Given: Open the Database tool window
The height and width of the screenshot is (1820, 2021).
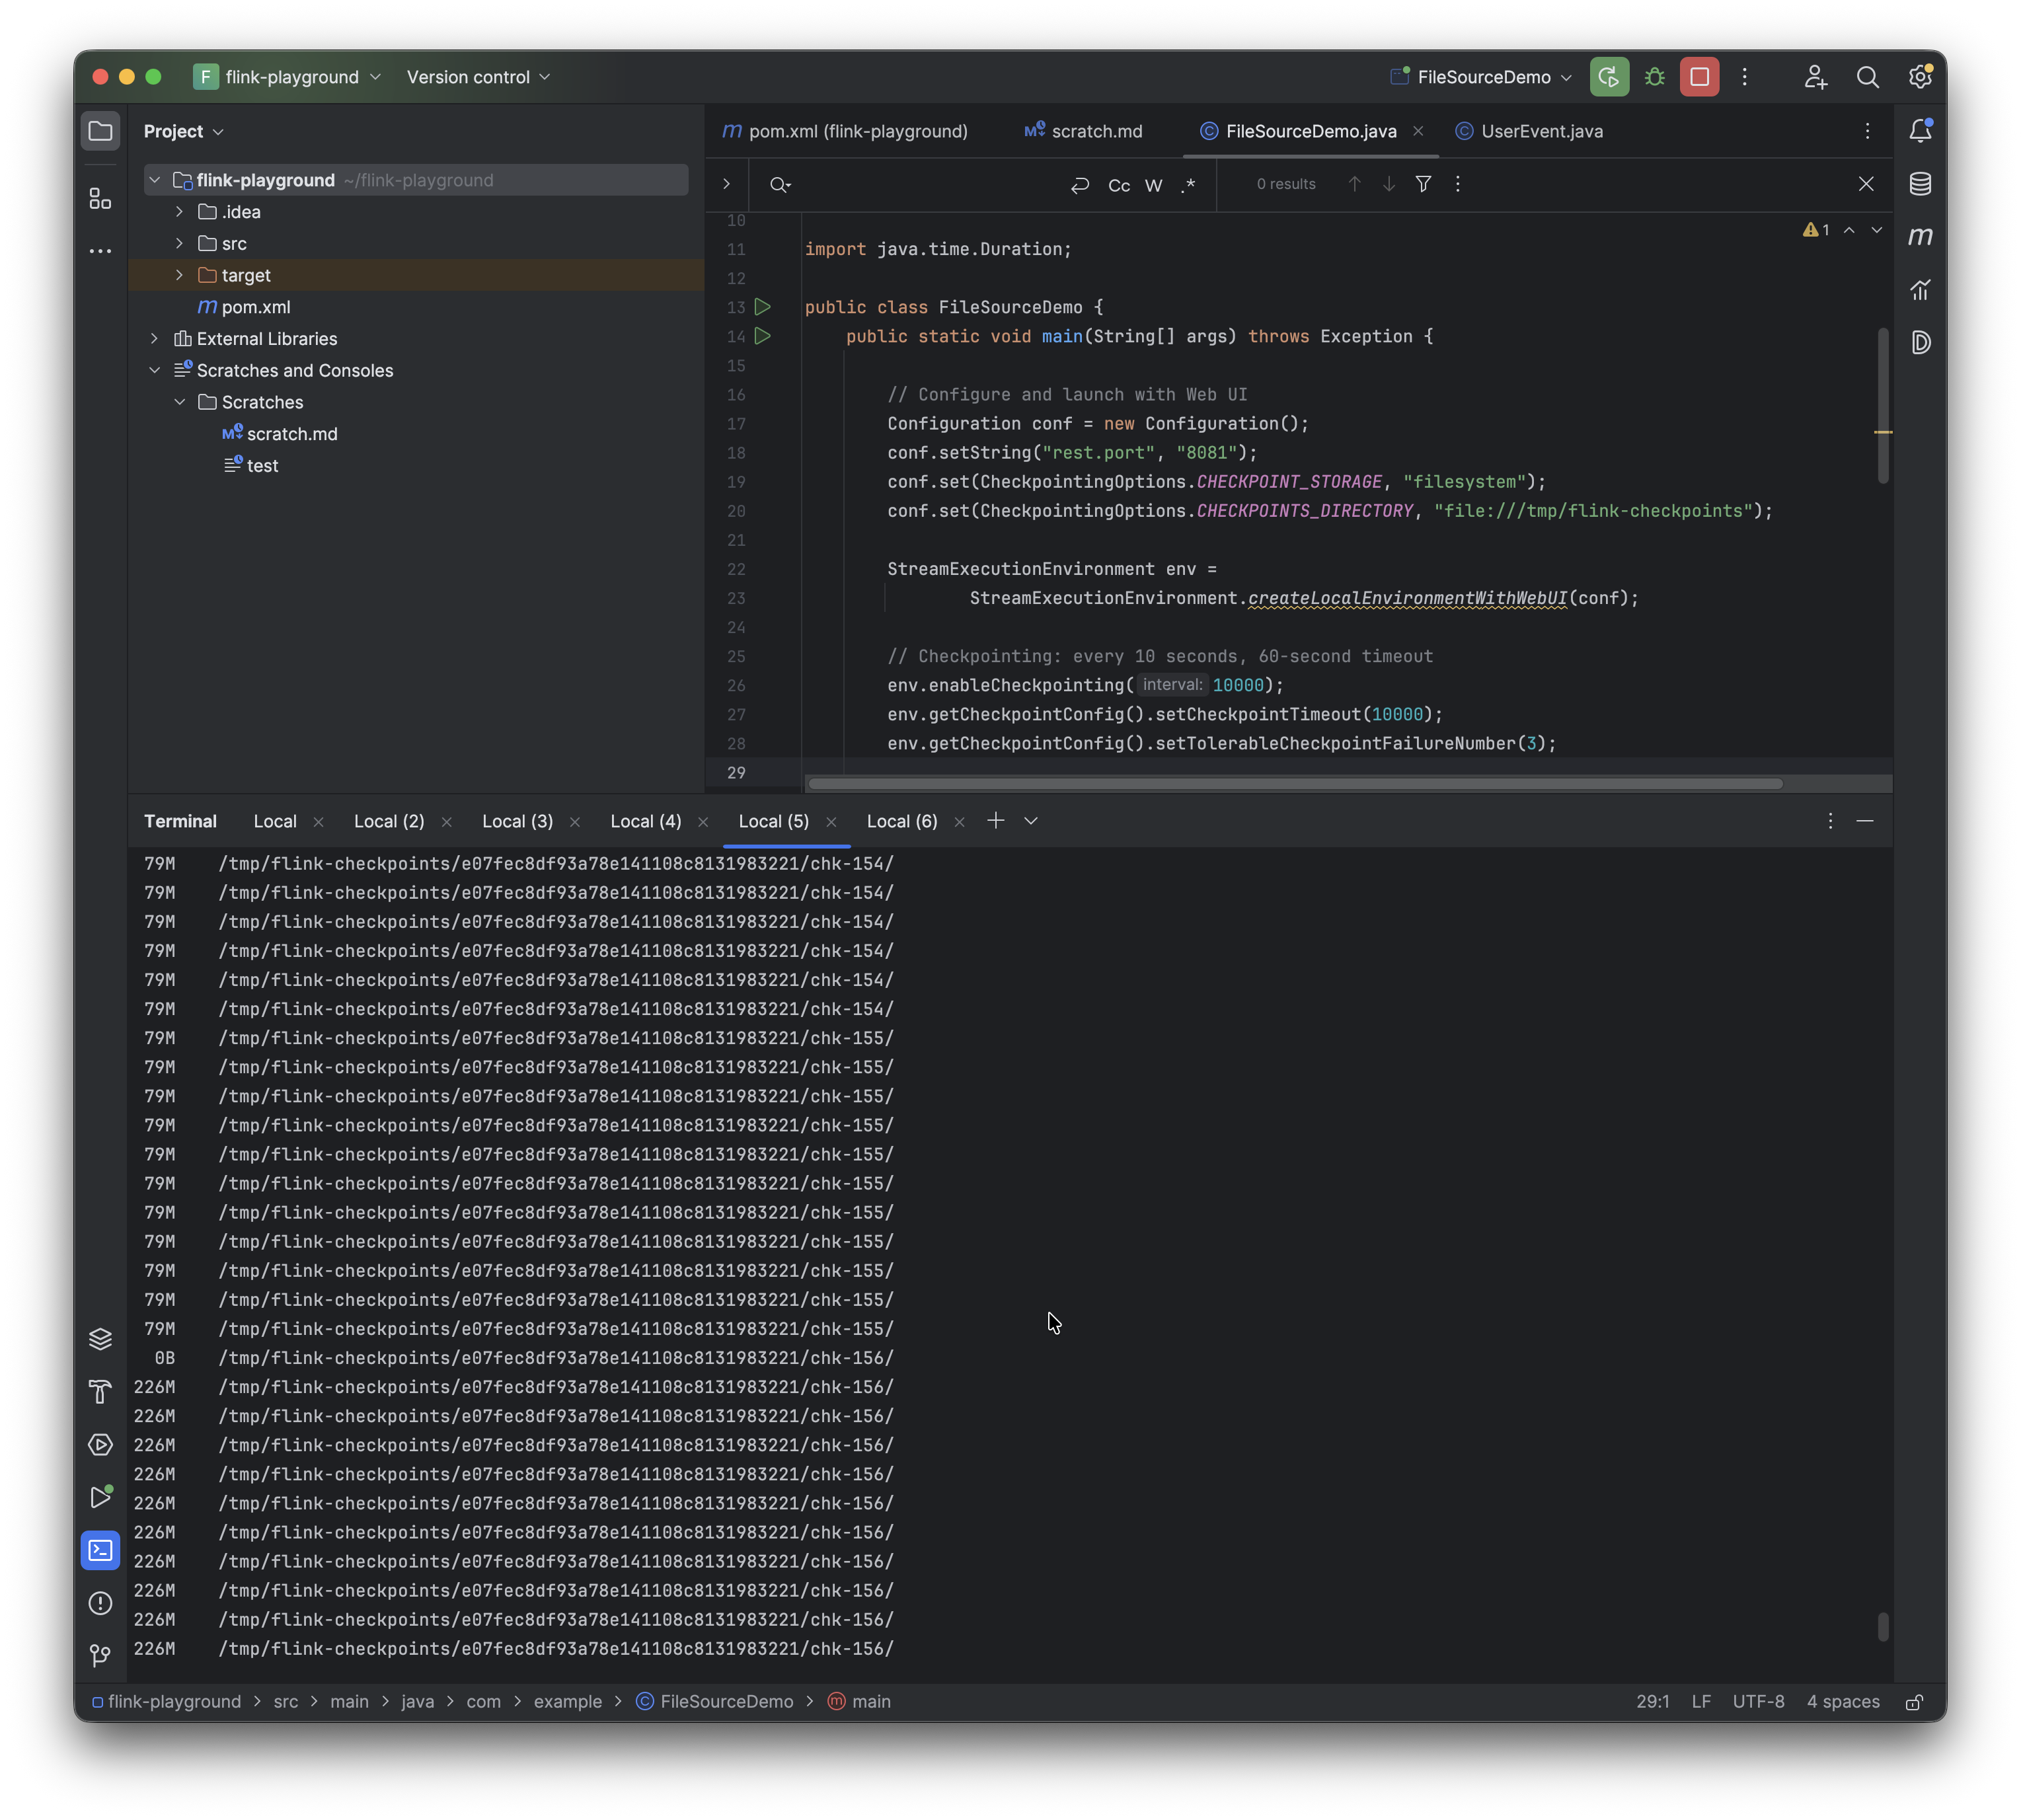Looking at the screenshot, I should click(1919, 184).
